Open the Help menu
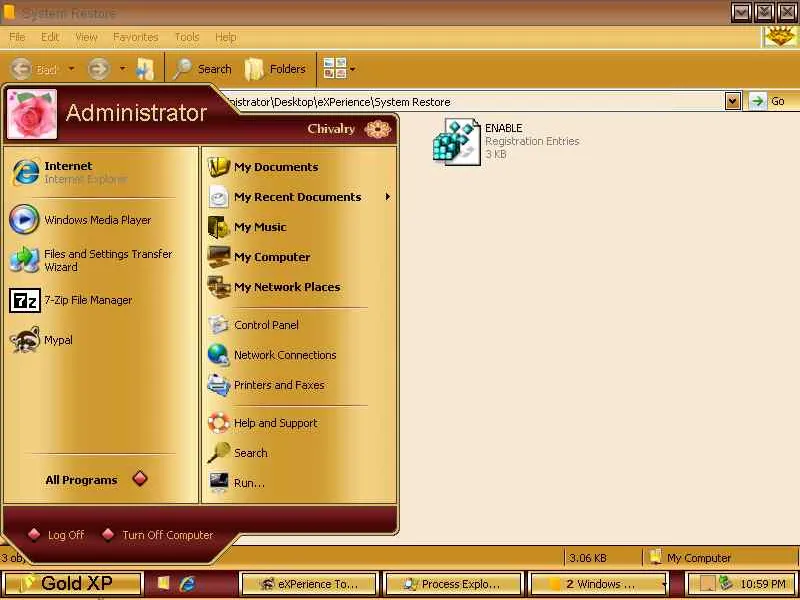The image size is (800, 600). [x=225, y=37]
